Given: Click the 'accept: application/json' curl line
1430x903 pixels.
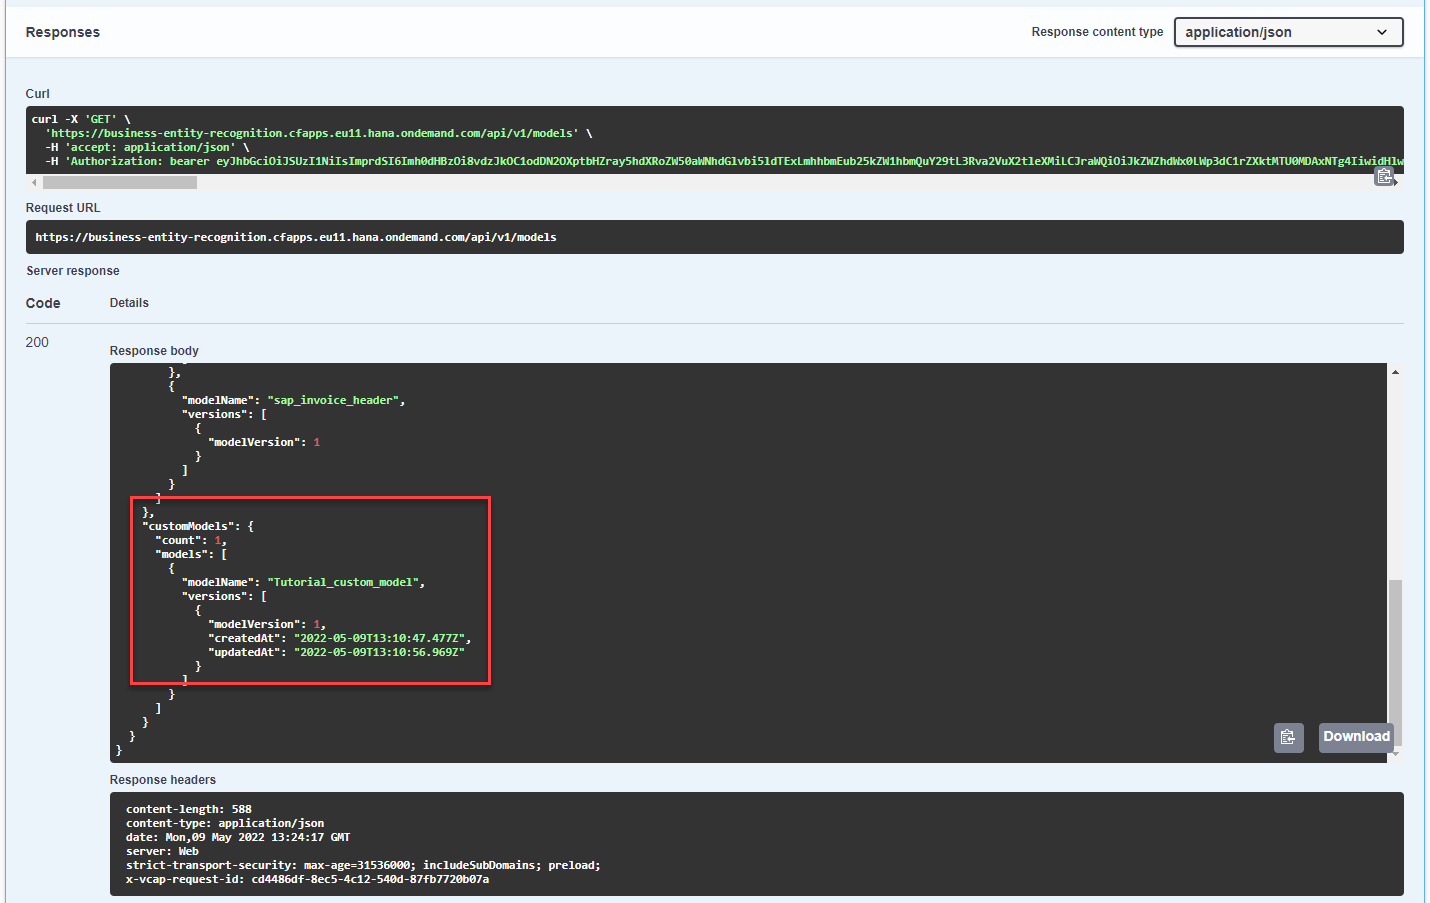Looking at the screenshot, I should coord(147,147).
